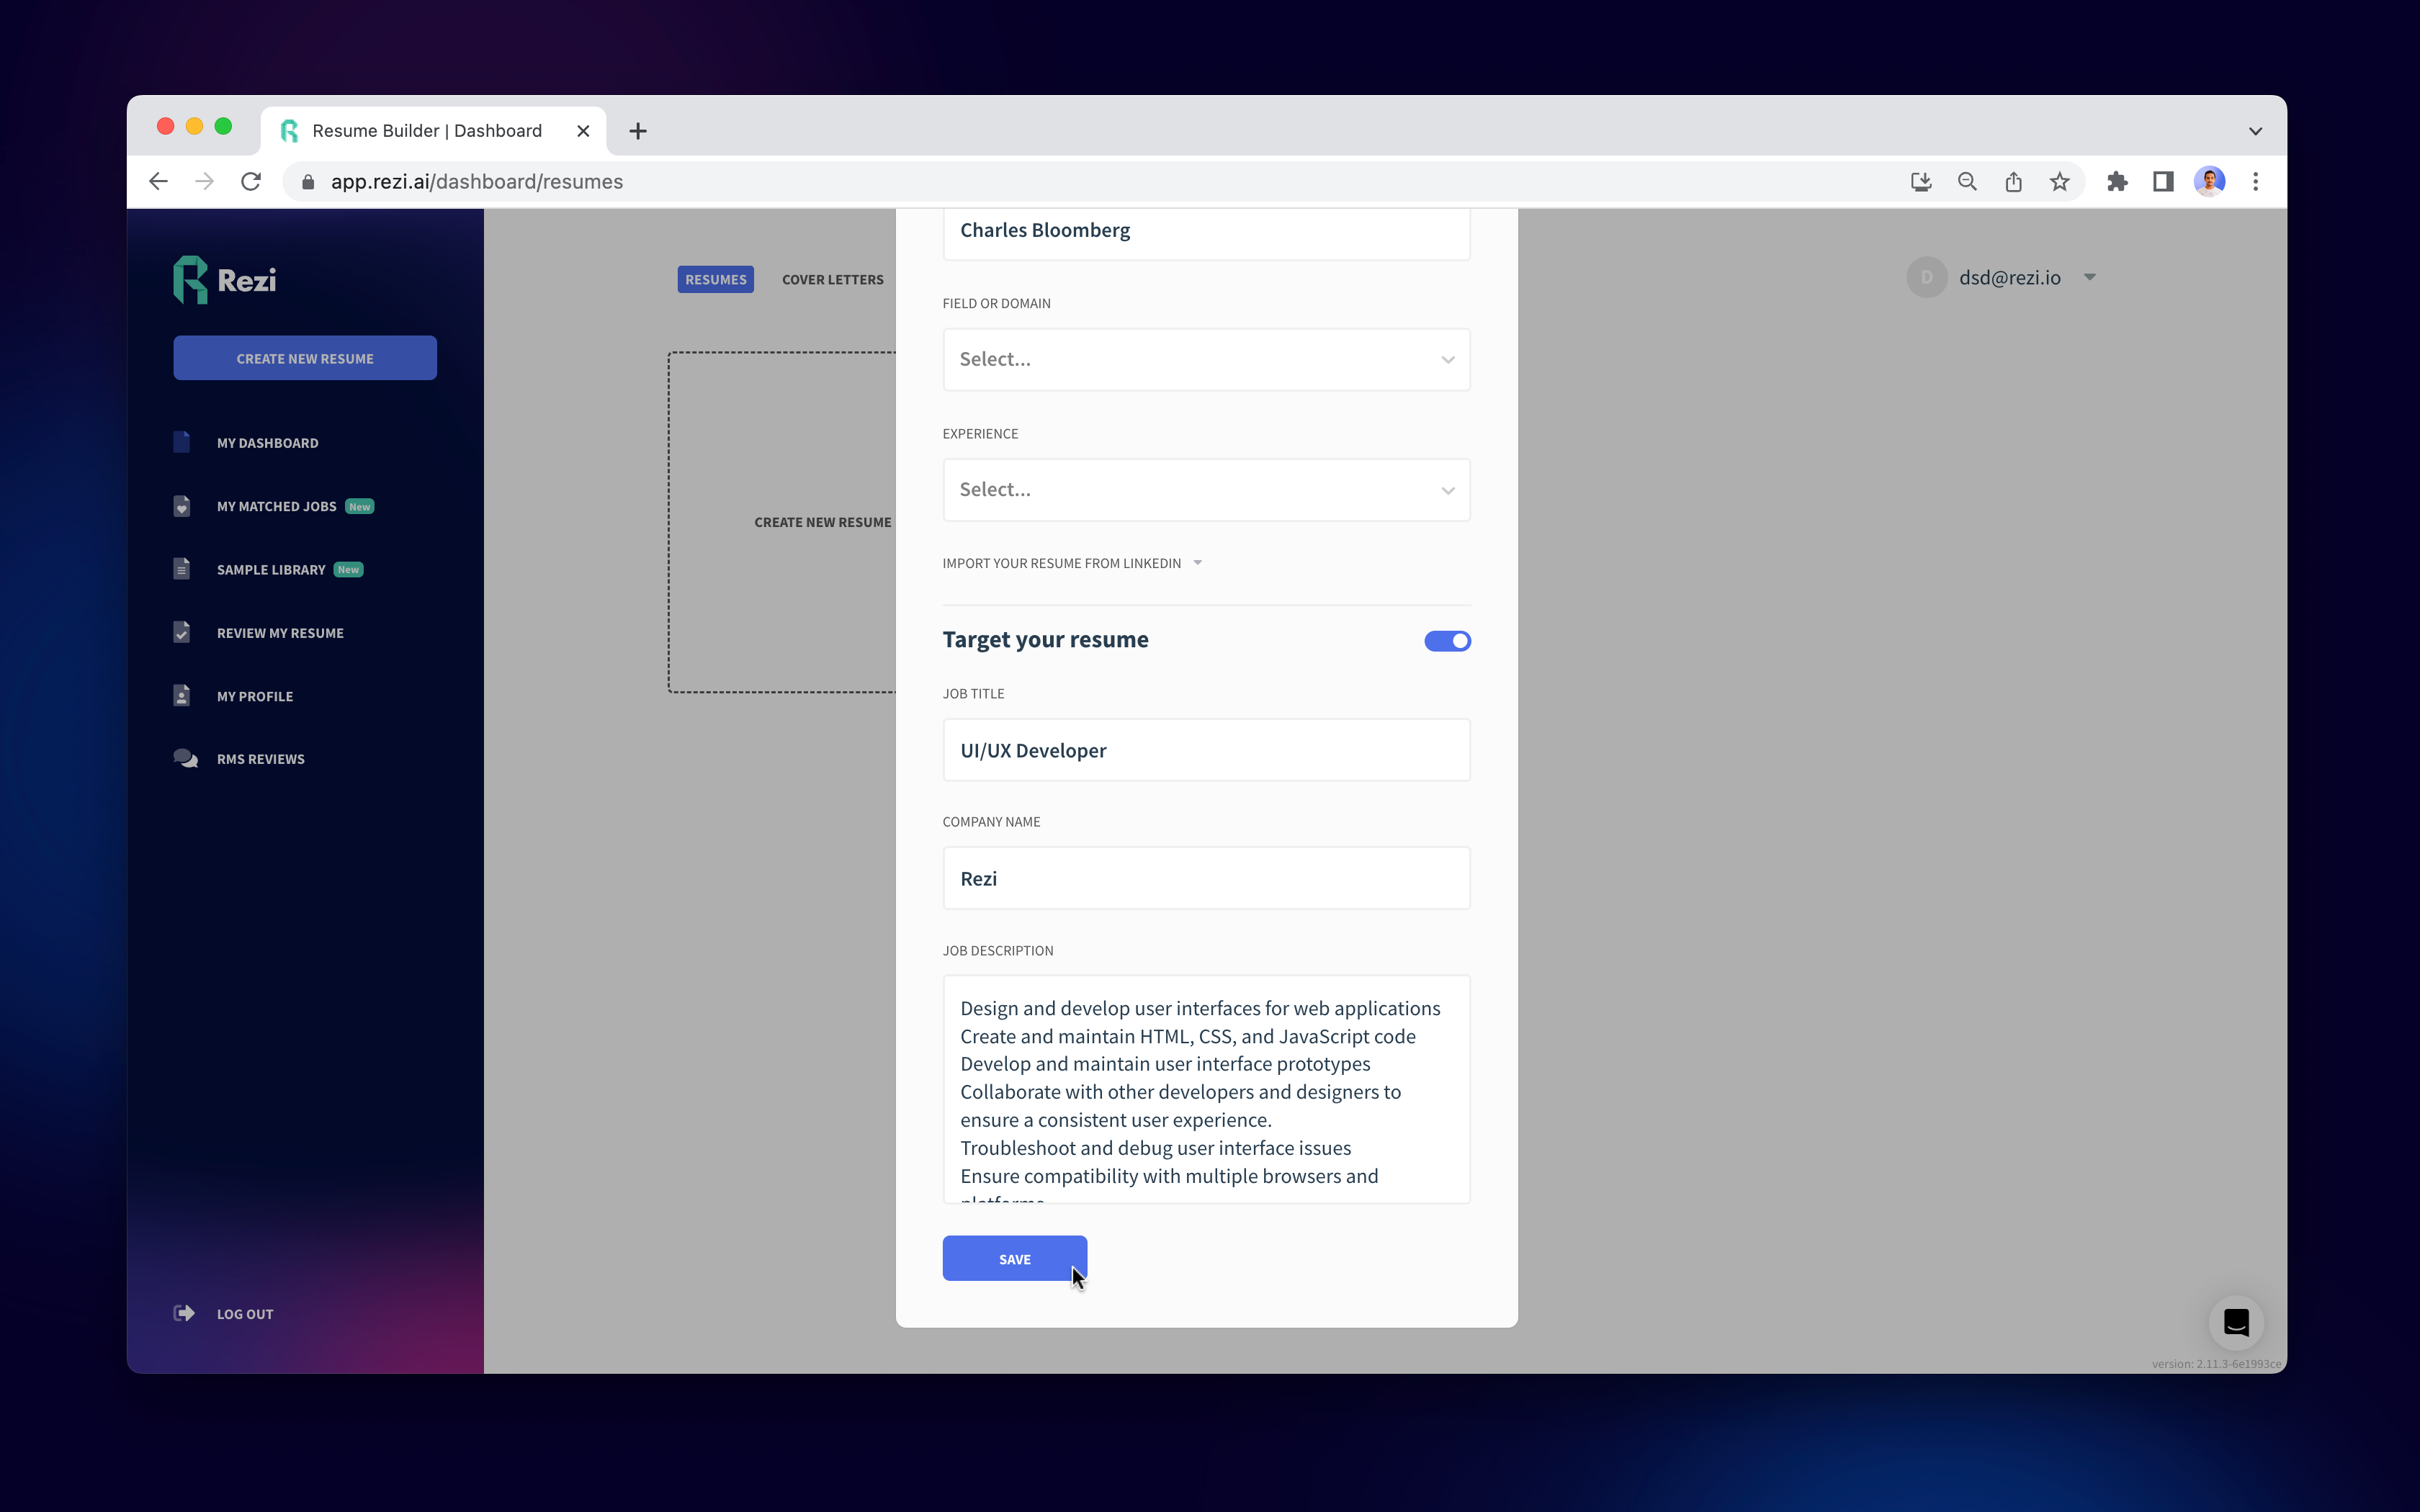Screen dimensions: 2420x1512
Task: Open the chat support widget icon
Action: (2236, 1322)
